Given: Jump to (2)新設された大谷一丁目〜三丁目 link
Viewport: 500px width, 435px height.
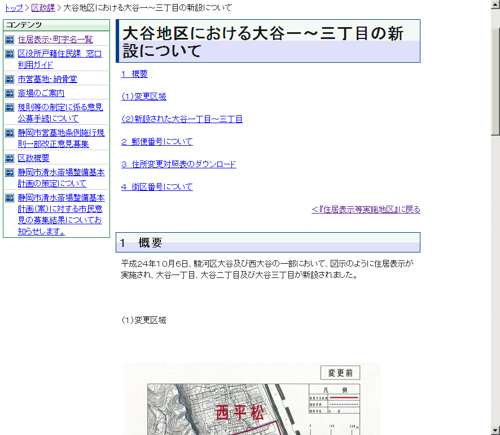Looking at the screenshot, I should pos(182,119).
